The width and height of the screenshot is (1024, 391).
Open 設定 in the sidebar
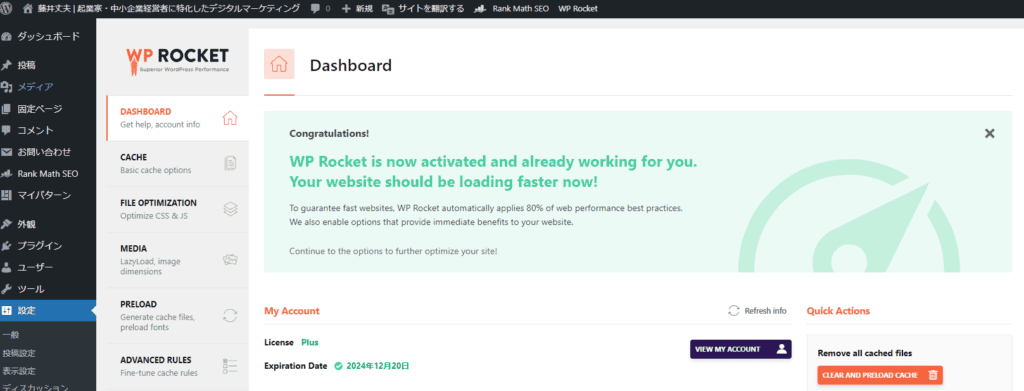pyautogui.click(x=48, y=311)
